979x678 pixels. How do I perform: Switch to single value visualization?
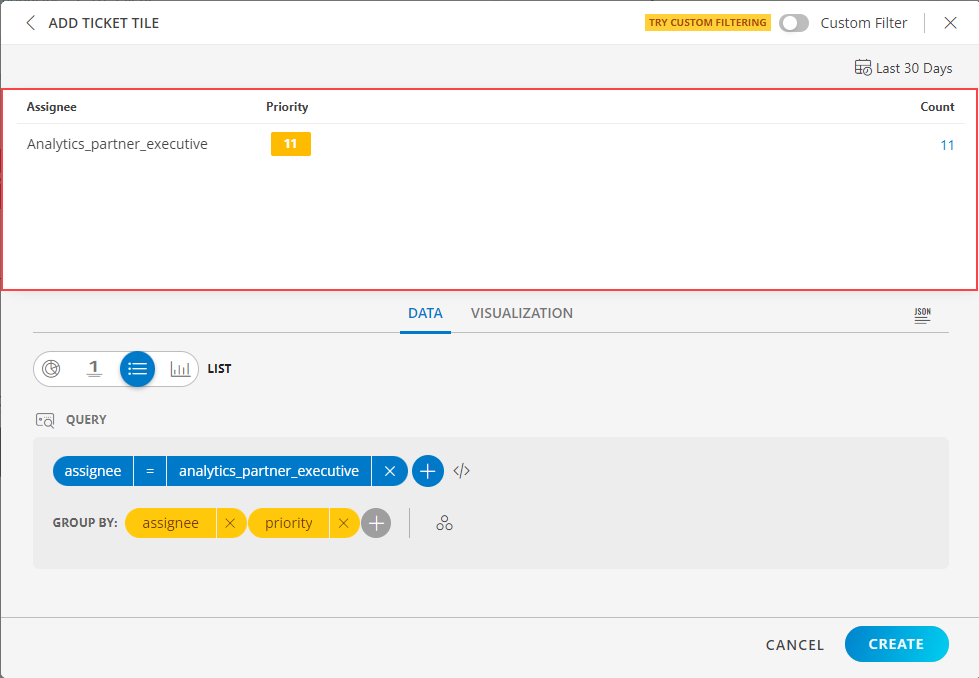tap(94, 368)
